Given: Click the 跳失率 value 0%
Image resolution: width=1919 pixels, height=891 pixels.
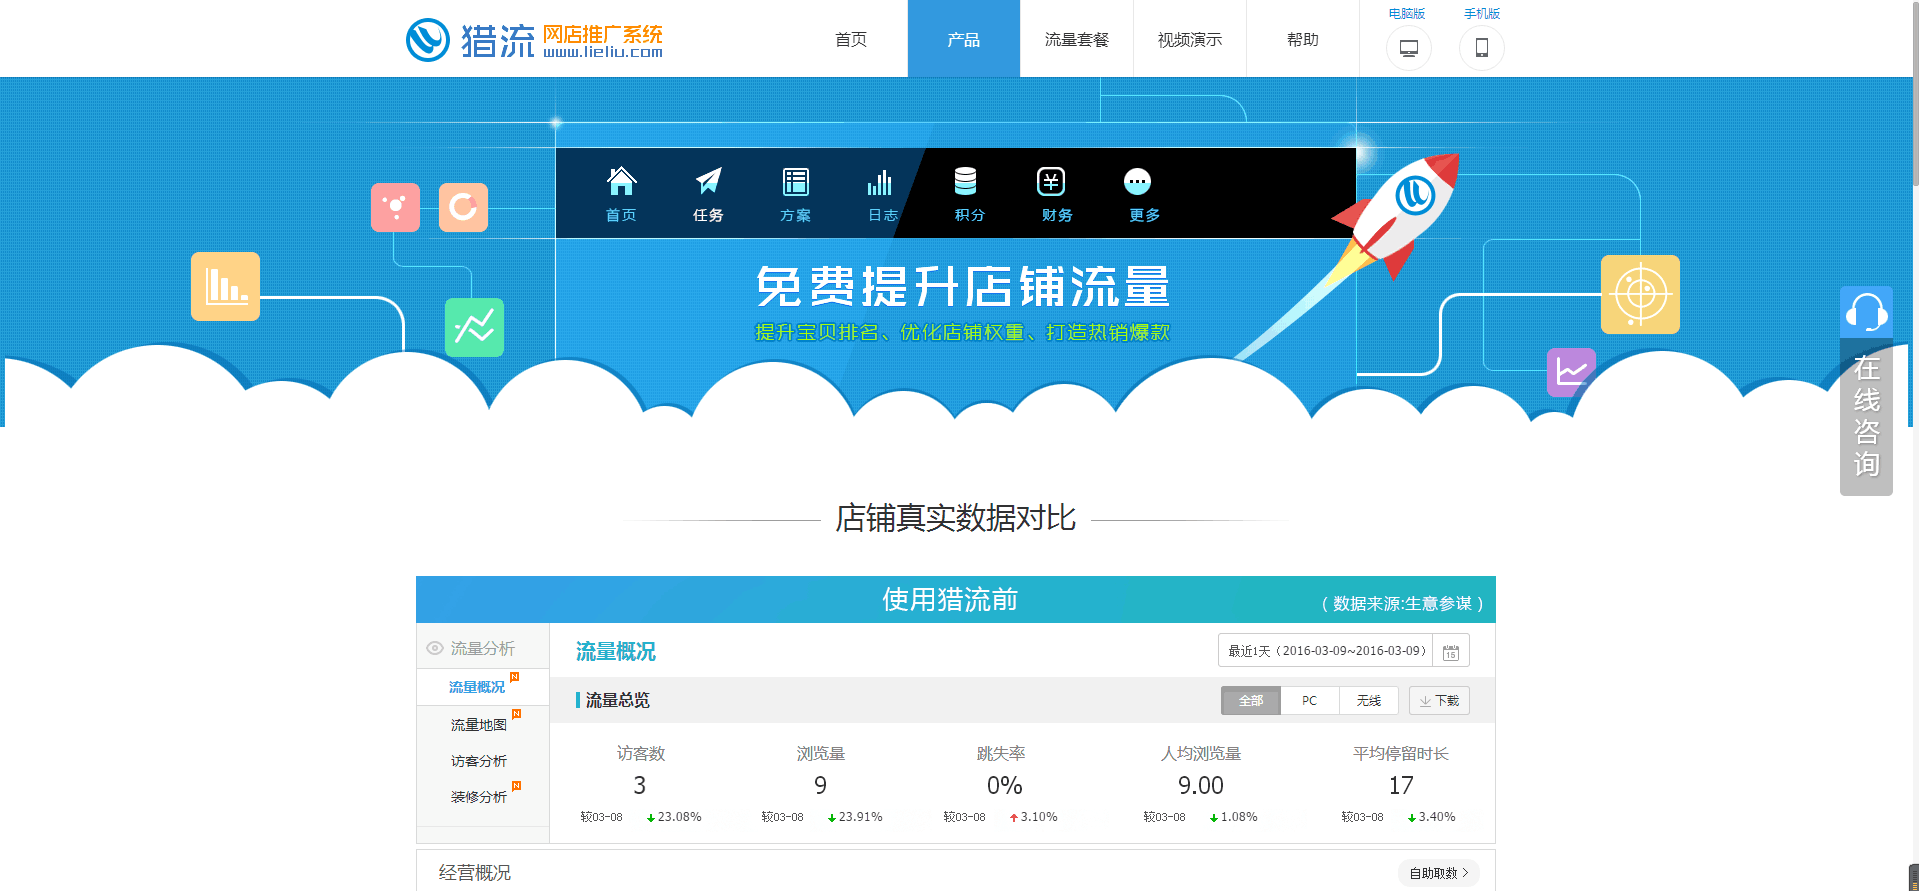Looking at the screenshot, I should (1004, 786).
